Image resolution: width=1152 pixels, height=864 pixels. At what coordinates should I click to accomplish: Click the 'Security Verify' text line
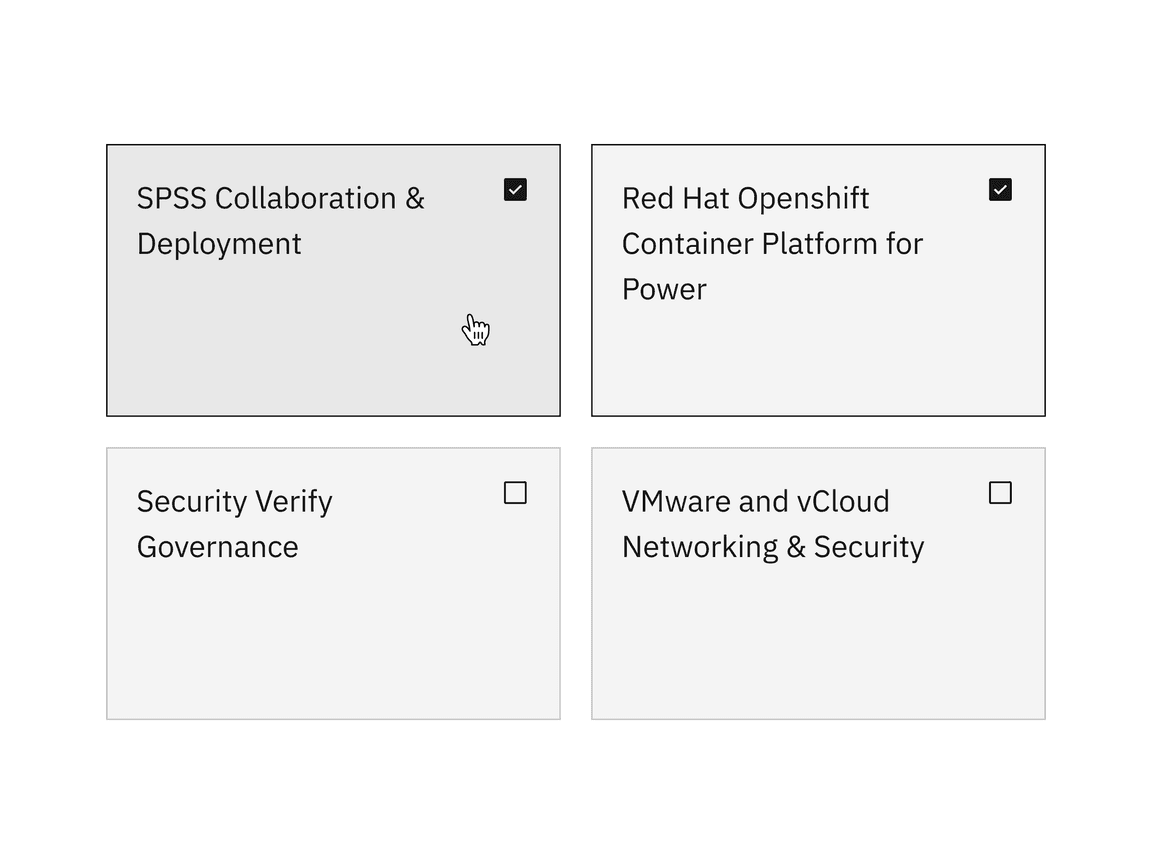tap(235, 501)
